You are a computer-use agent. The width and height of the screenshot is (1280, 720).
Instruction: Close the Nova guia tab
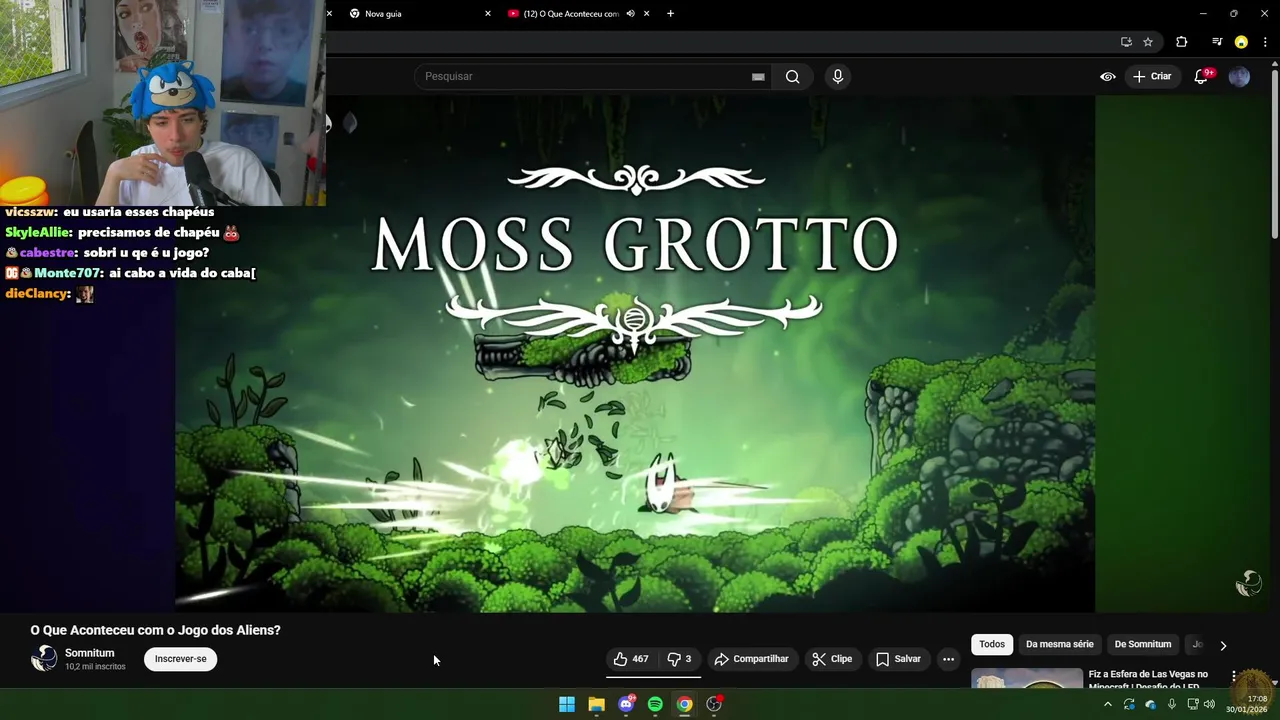(488, 14)
